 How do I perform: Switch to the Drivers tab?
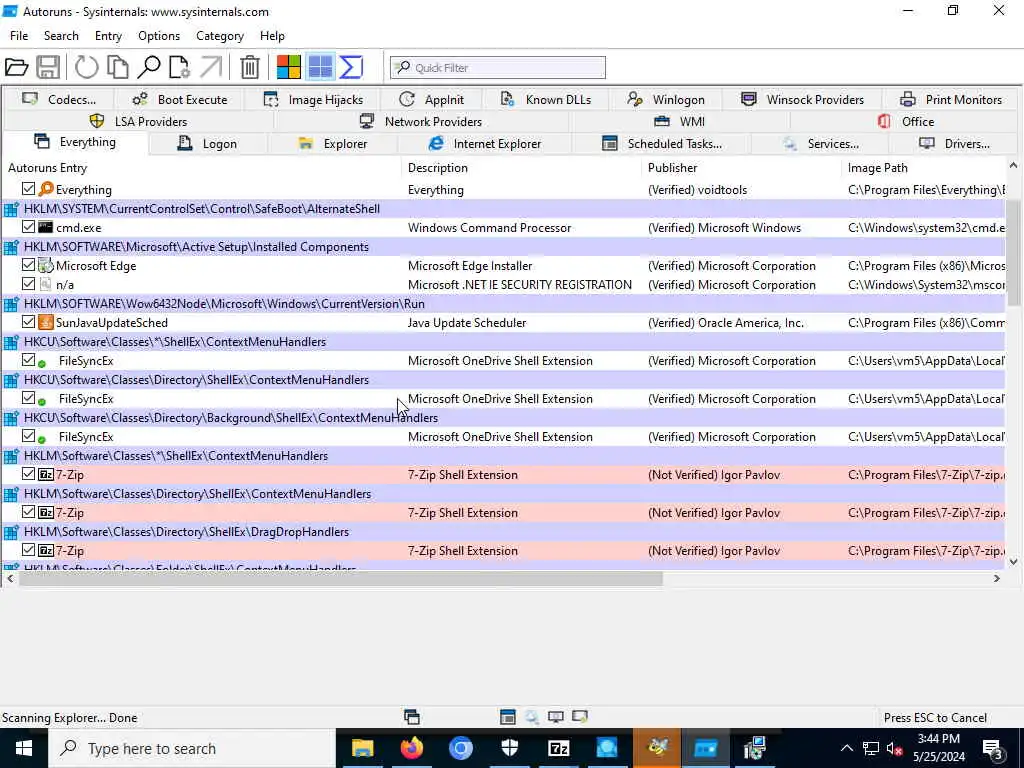[x=954, y=144]
